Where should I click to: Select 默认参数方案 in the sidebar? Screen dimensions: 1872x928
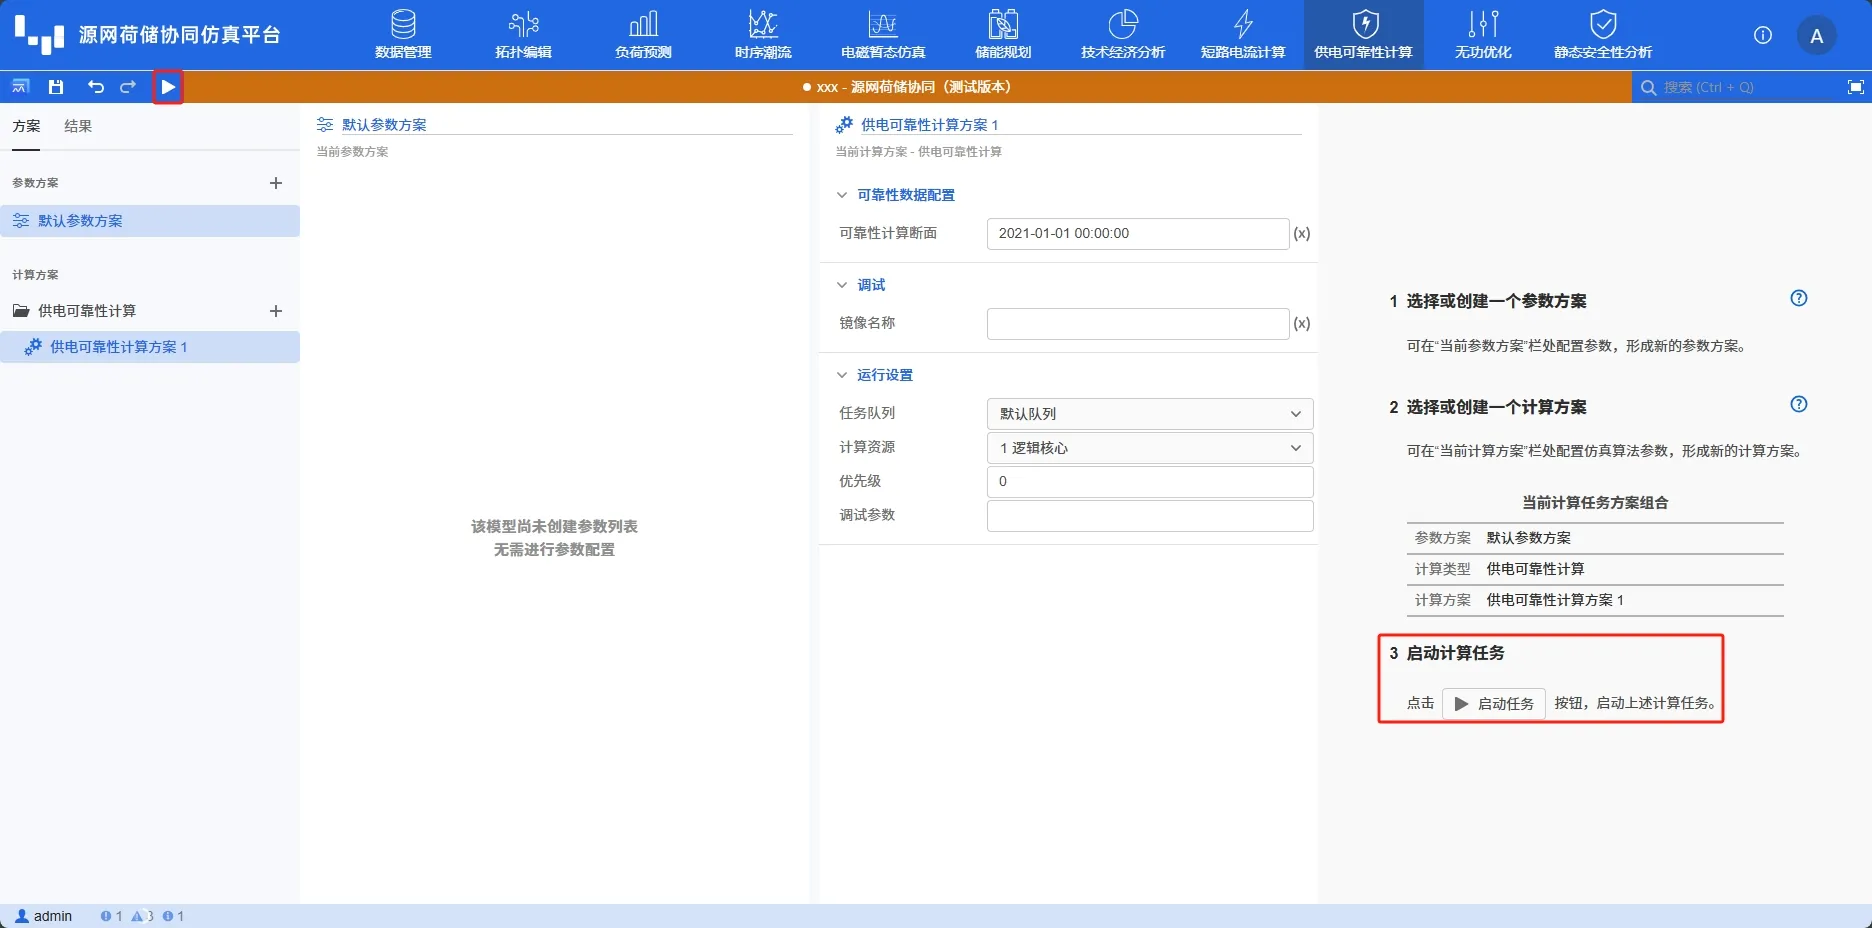[150, 221]
